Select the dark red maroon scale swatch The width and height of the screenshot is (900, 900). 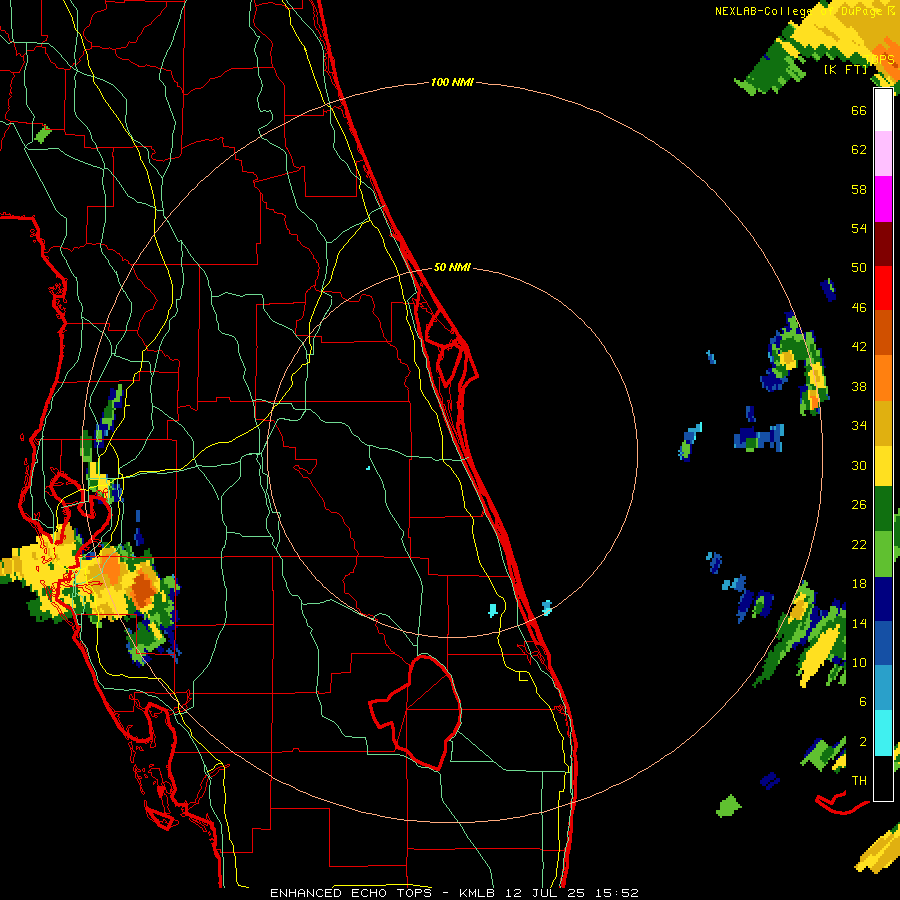tap(883, 244)
